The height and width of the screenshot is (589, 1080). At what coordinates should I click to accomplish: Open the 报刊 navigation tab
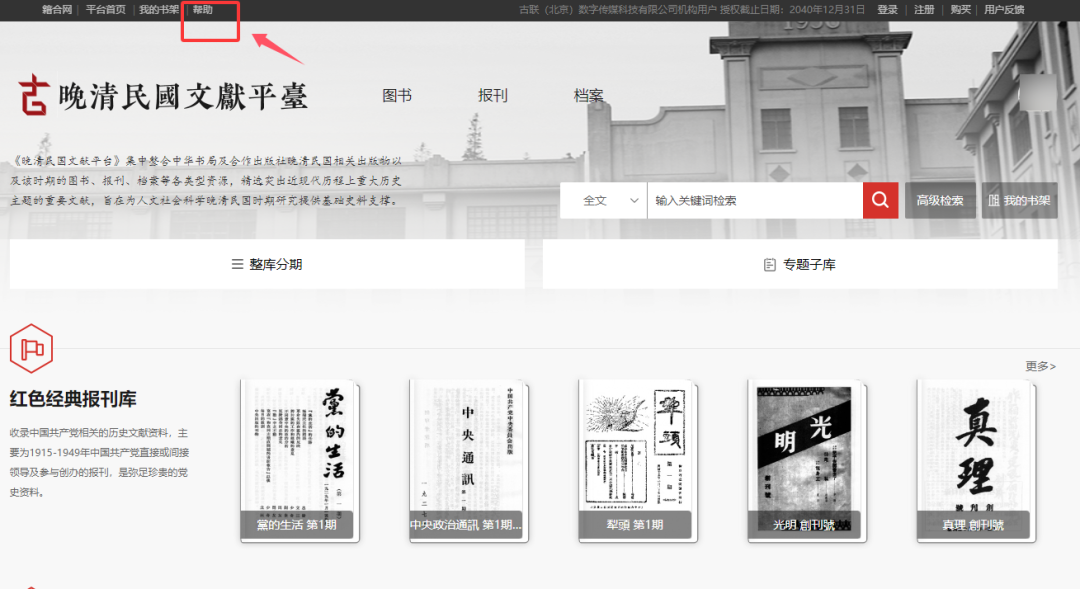tap(493, 96)
